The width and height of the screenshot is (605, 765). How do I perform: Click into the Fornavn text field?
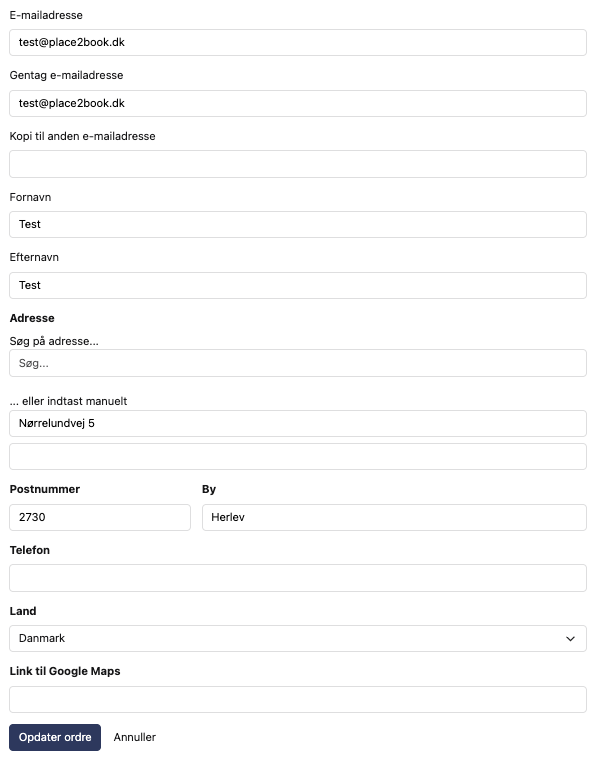pyautogui.click(x=297, y=224)
